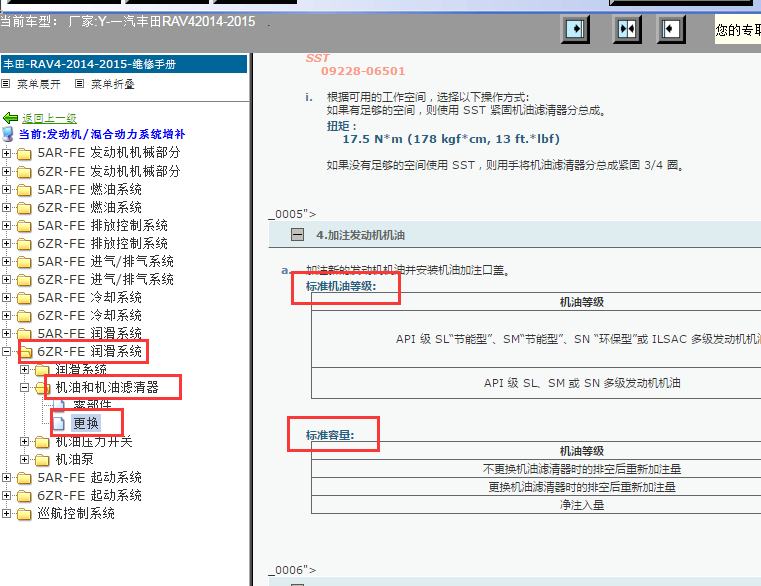
Task: Expand 机油压力开关 subfolder
Action: (24, 441)
